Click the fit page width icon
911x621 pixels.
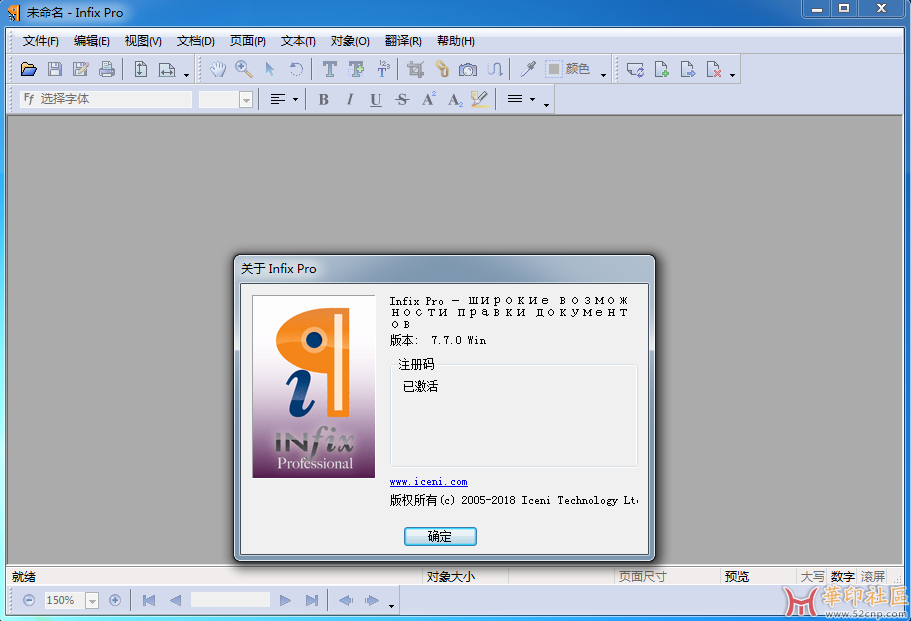point(167,70)
